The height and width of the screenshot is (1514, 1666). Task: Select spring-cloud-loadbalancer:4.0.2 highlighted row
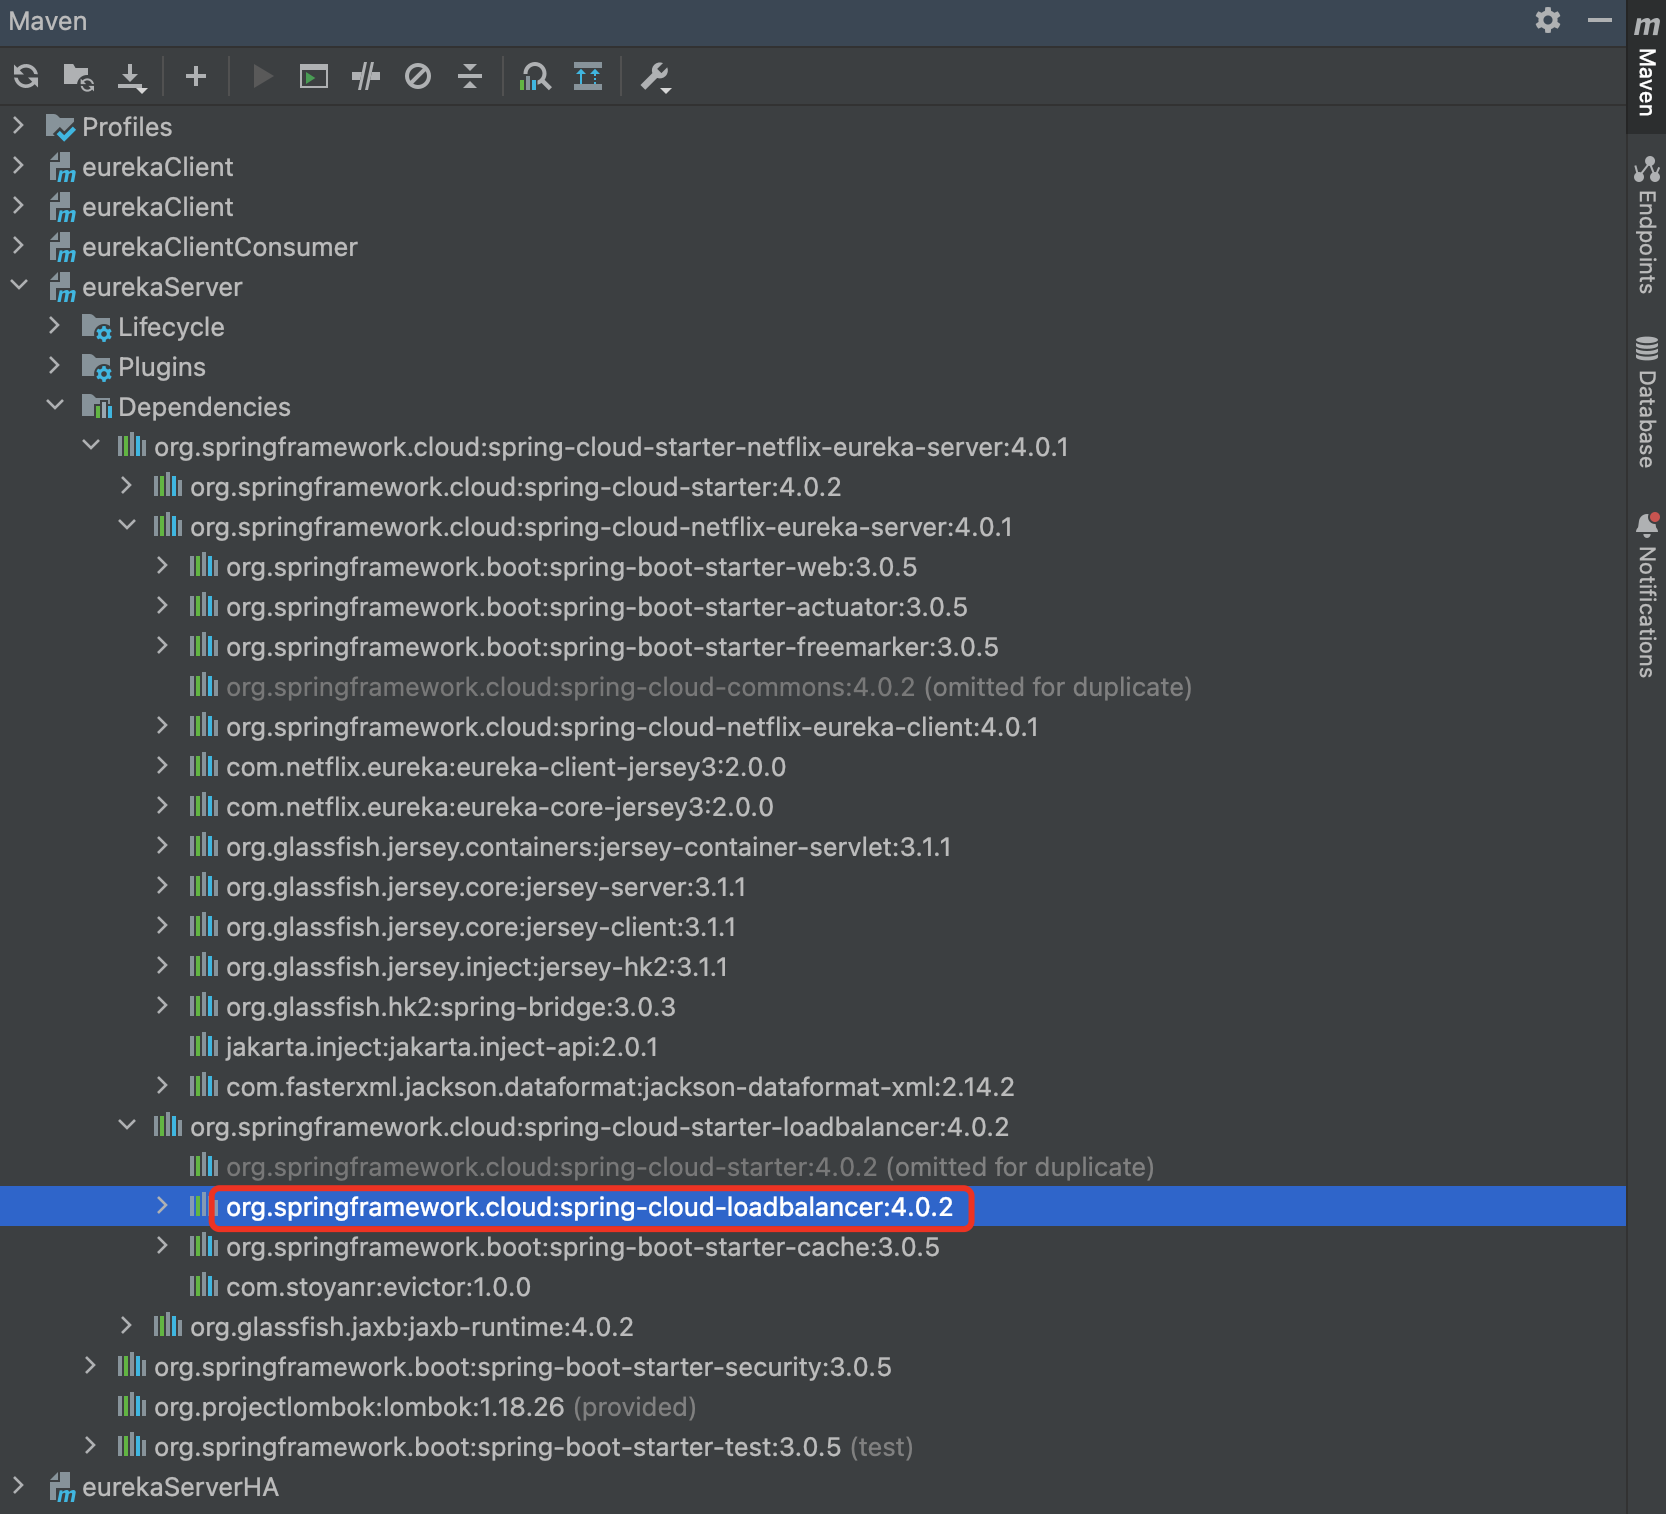[813, 1206]
